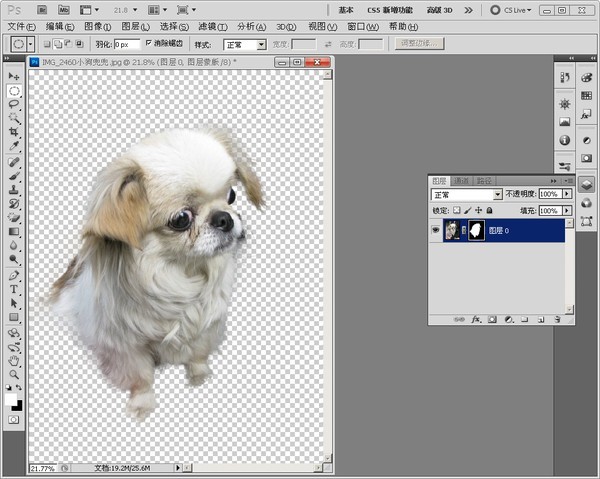Image resolution: width=600 pixels, height=479 pixels.
Task: Switch to the 通道 tab
Action: pyautogui.click(x=461, y=181)
